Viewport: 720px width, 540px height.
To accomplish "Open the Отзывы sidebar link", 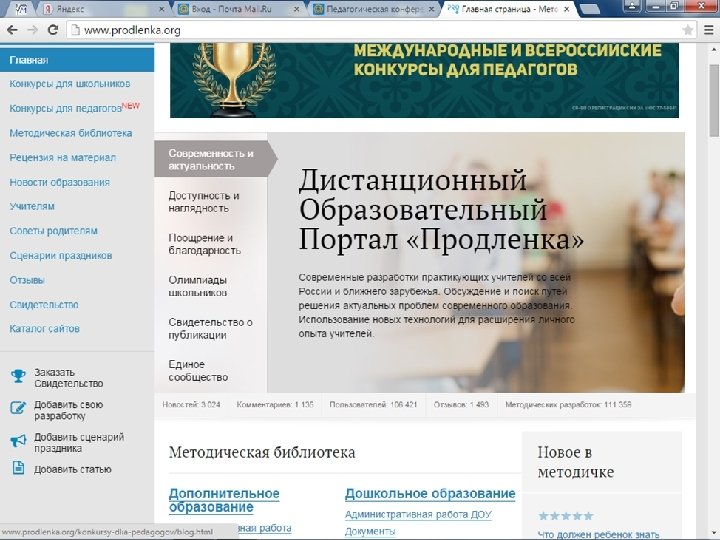I will pyautogui.click(x=27, y=280).
